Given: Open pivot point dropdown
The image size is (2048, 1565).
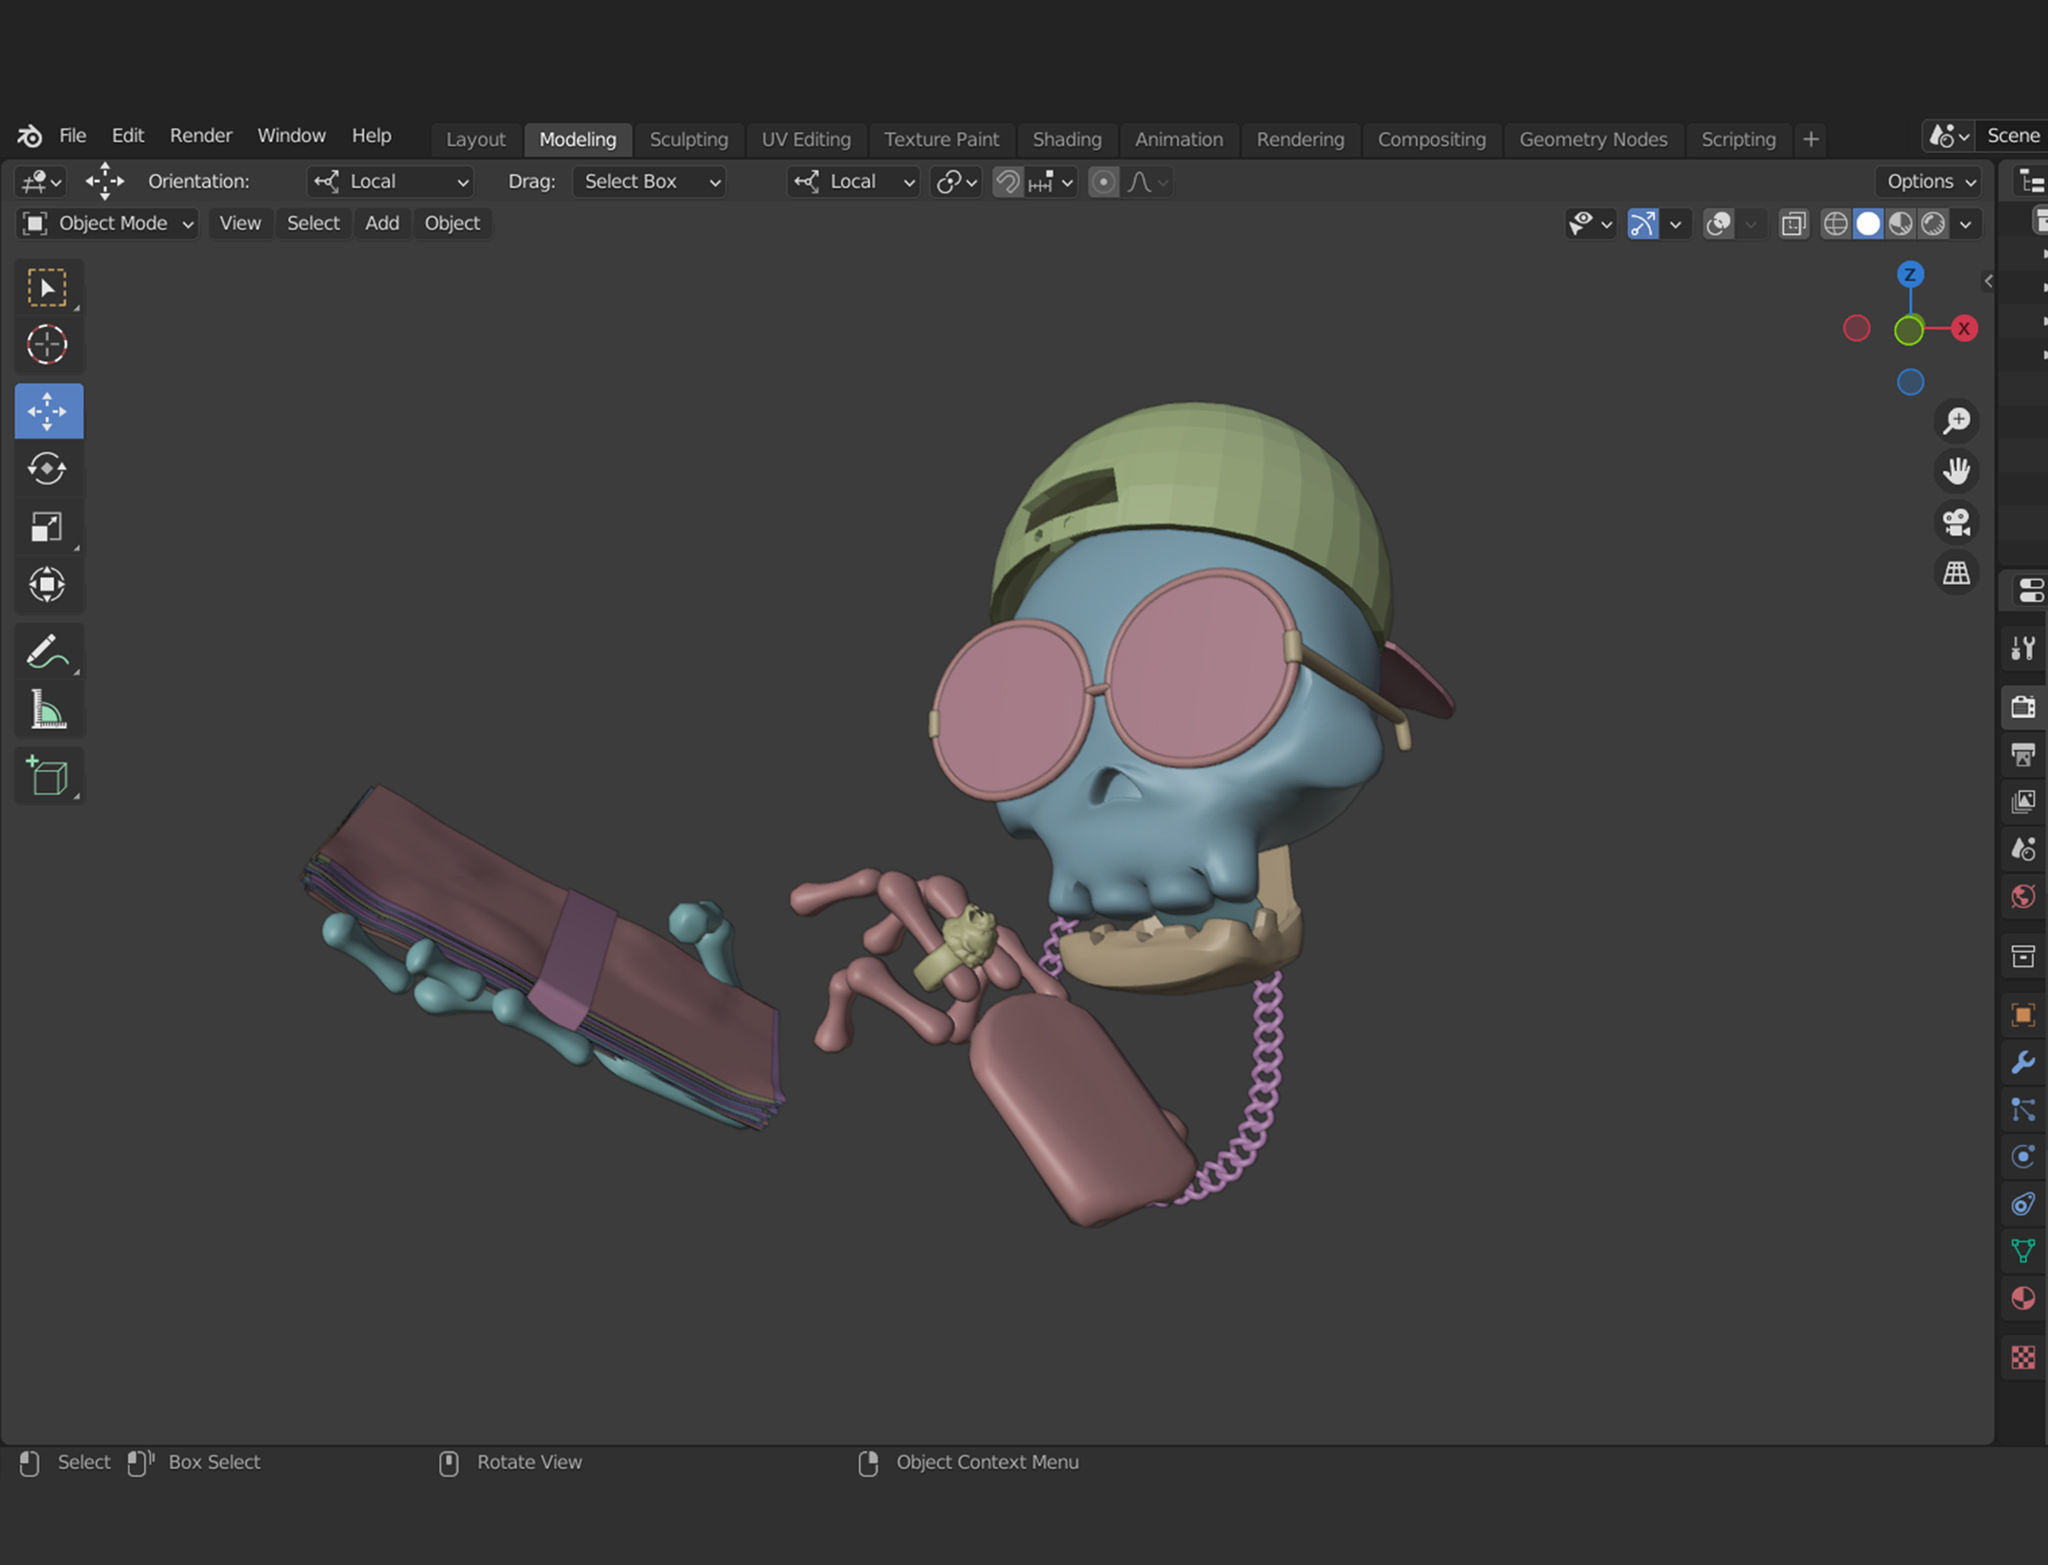Looking at the screenshot, I should pyautogui.click(x=956, y=182).
